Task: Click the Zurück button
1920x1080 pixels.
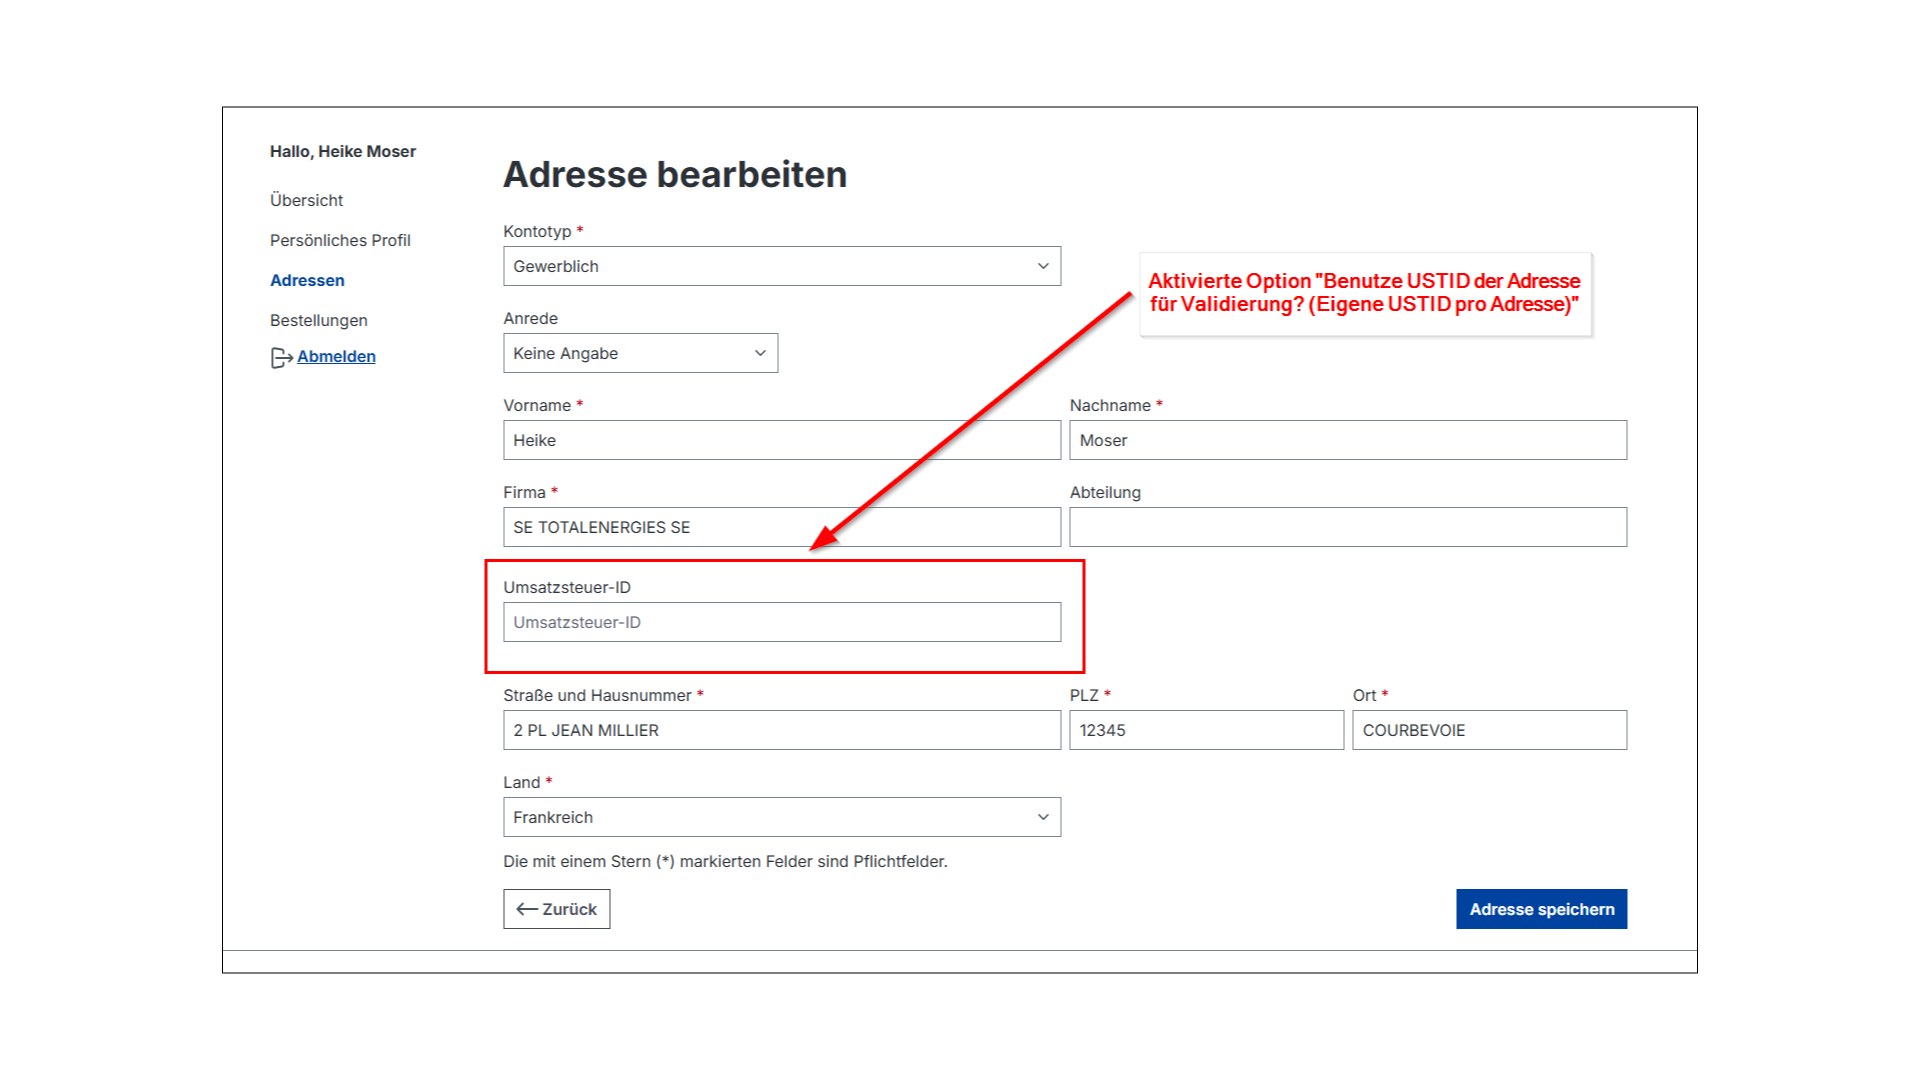Action: (x=556, y=908)
